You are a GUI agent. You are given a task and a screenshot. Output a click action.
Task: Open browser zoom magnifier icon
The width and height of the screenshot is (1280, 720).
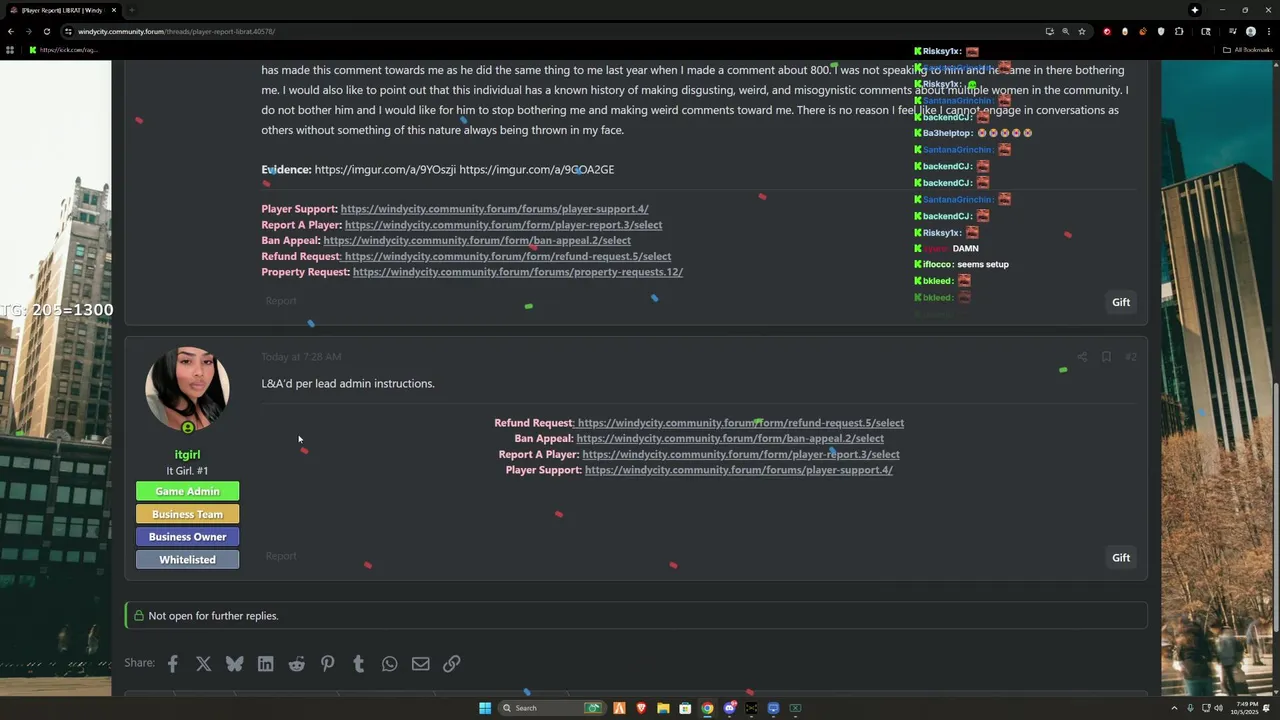(x=1065, y=31)
